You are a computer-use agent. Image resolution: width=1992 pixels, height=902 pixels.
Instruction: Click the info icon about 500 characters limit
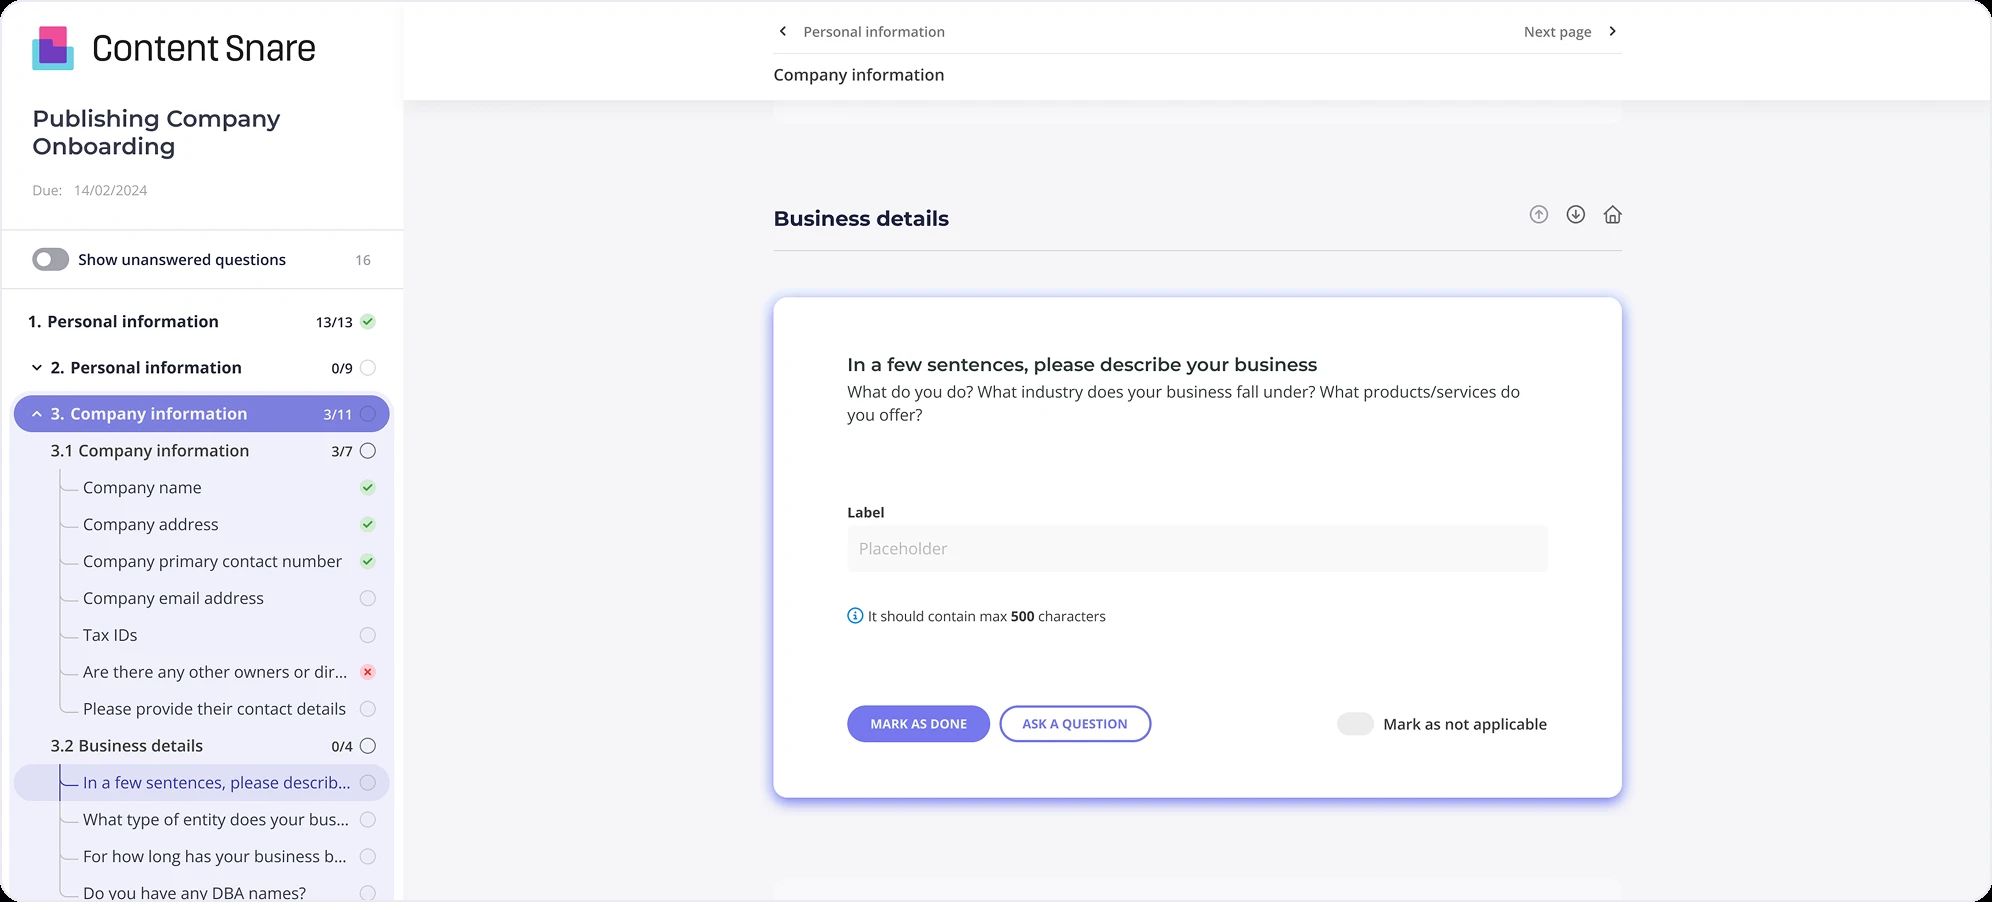coord(854,615)
